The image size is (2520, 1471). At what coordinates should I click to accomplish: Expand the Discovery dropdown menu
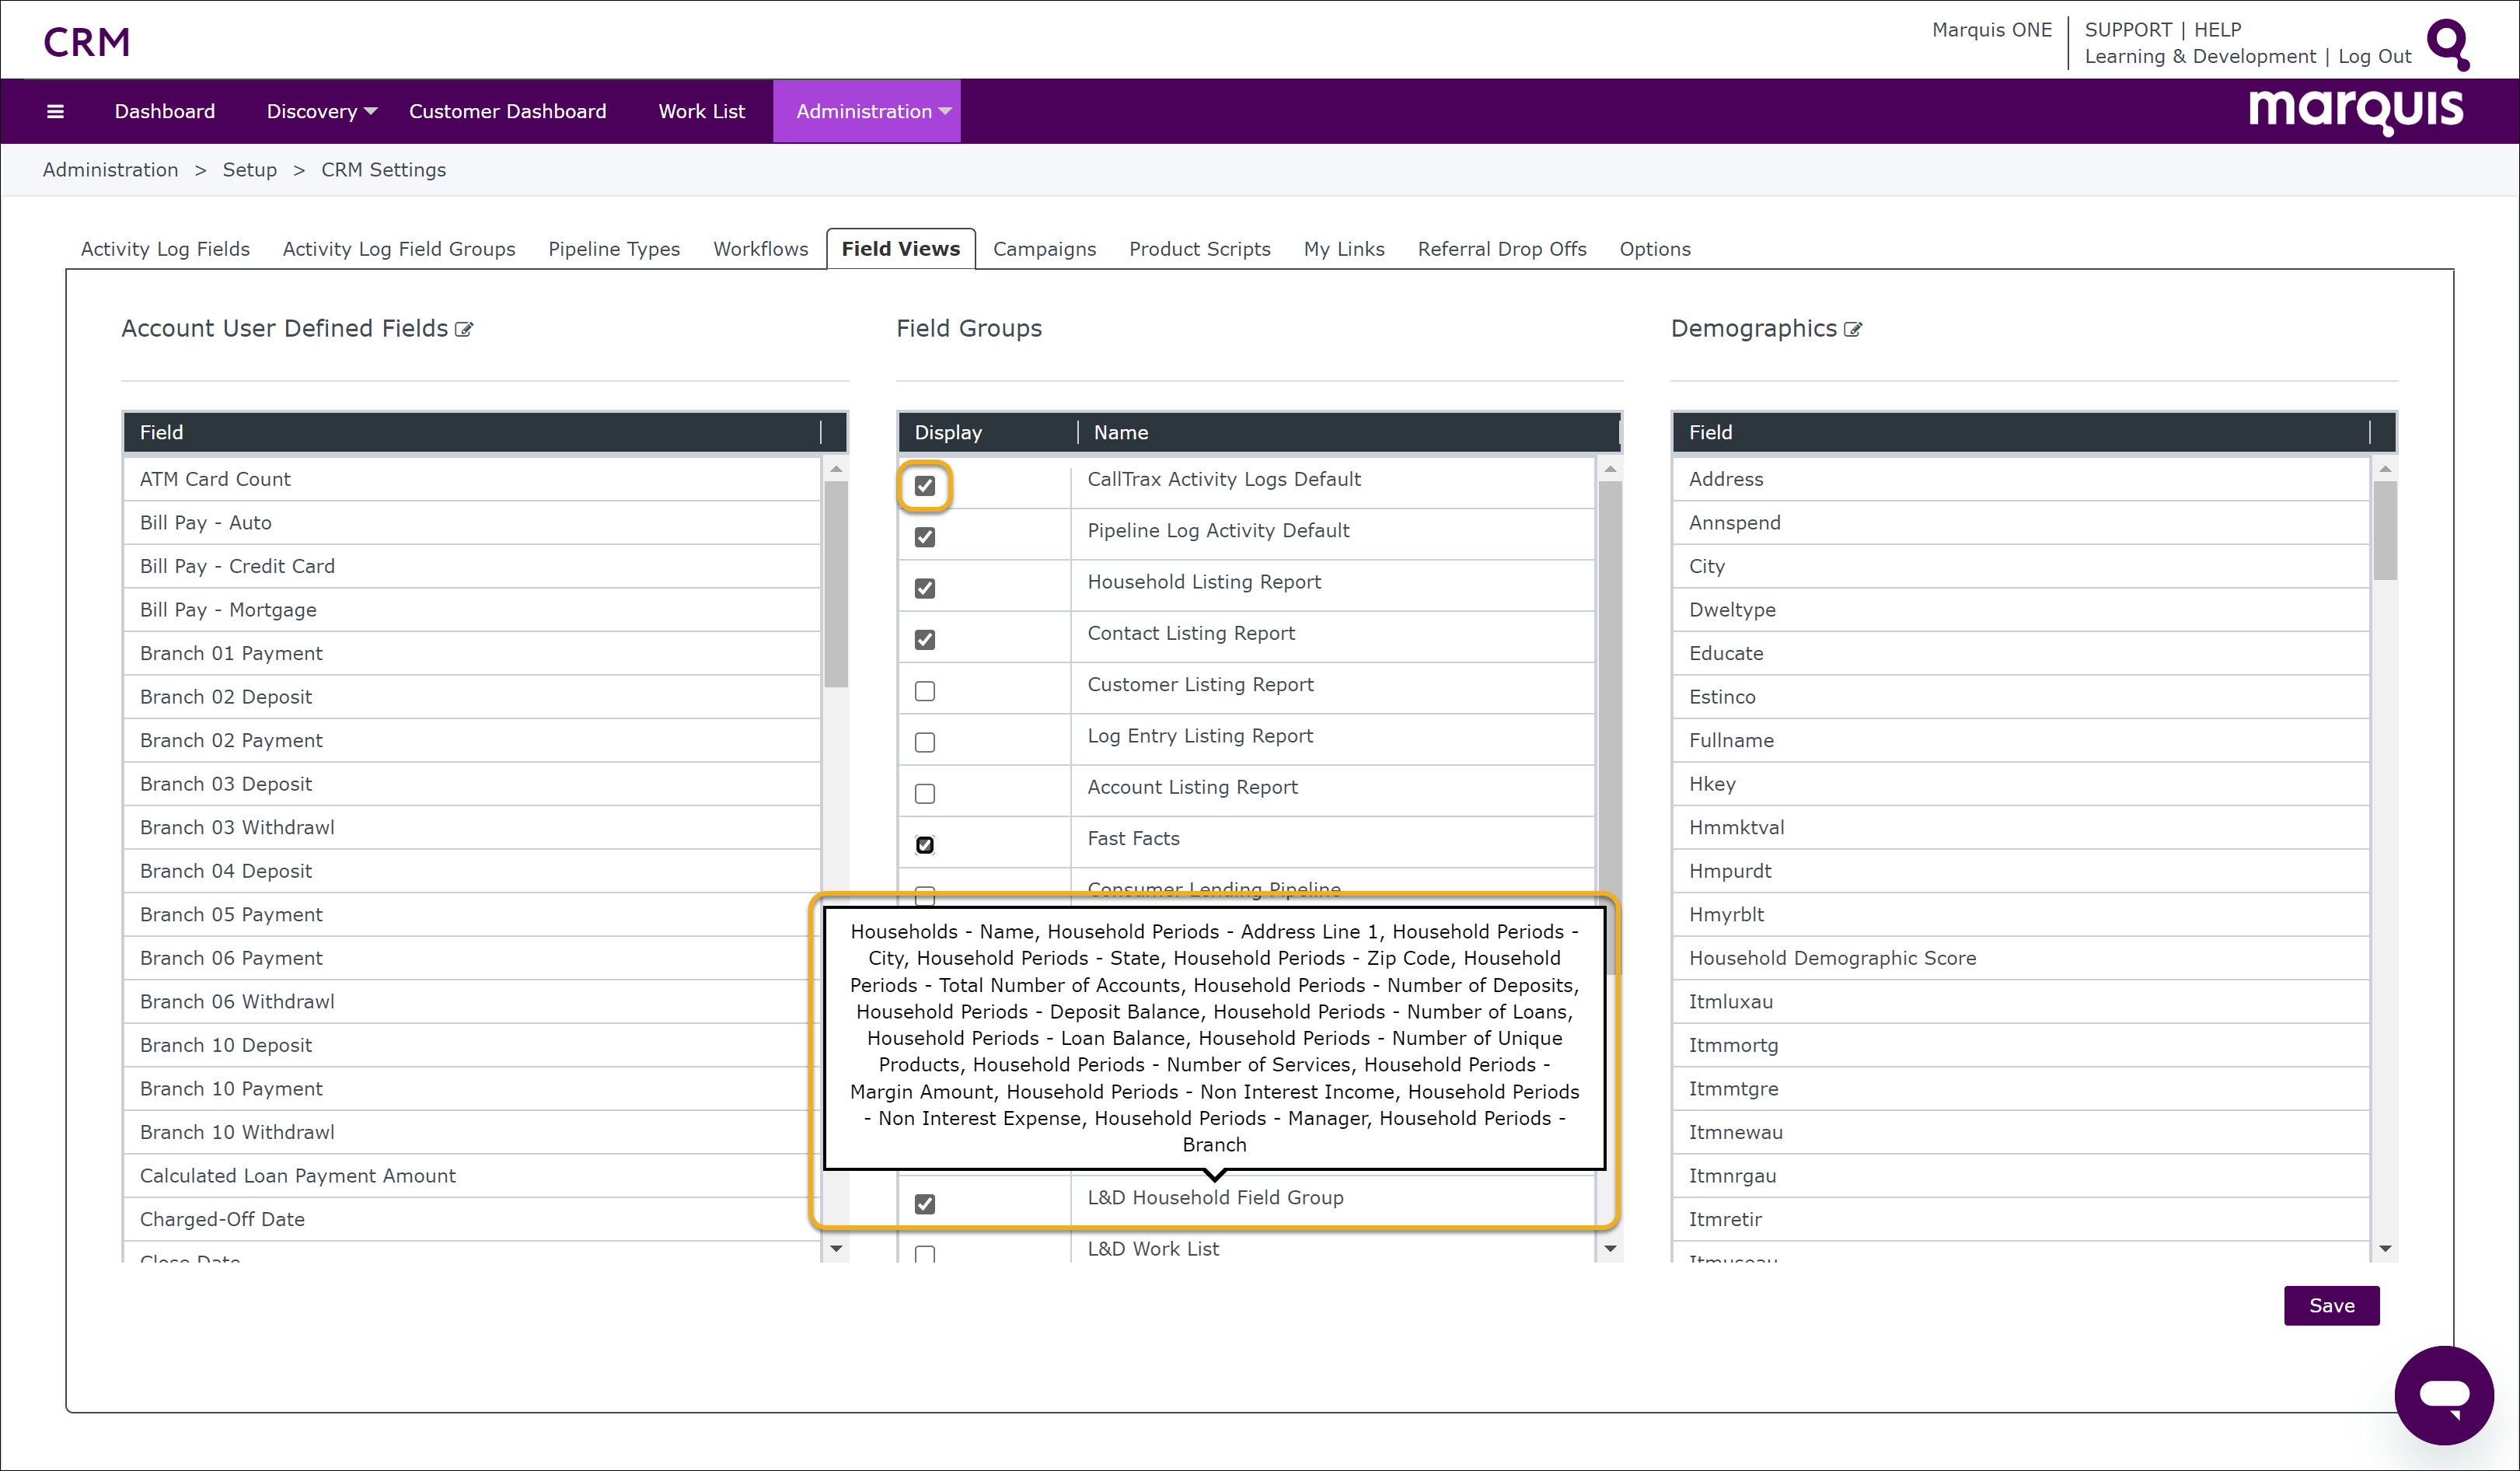click(321, 111)
